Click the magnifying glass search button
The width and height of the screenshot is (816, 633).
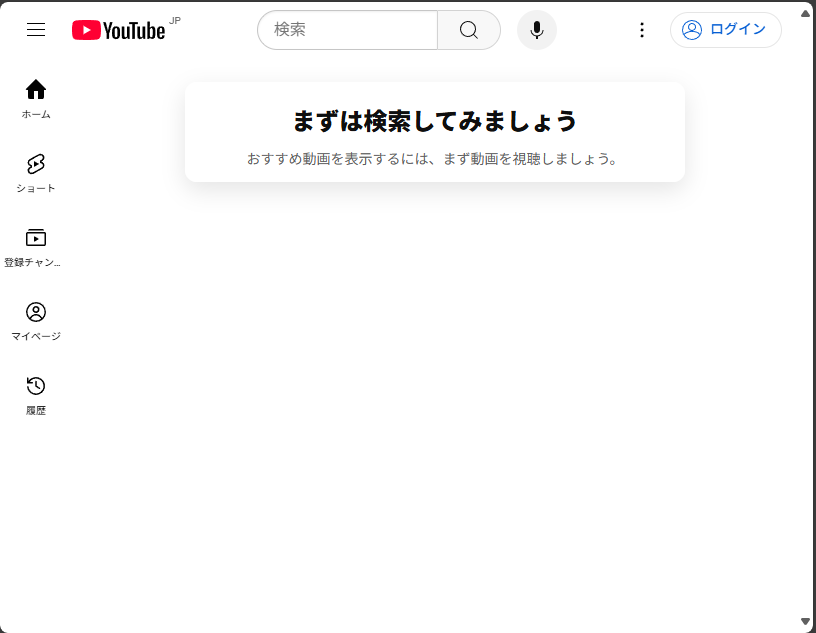(x=469, y=30)
